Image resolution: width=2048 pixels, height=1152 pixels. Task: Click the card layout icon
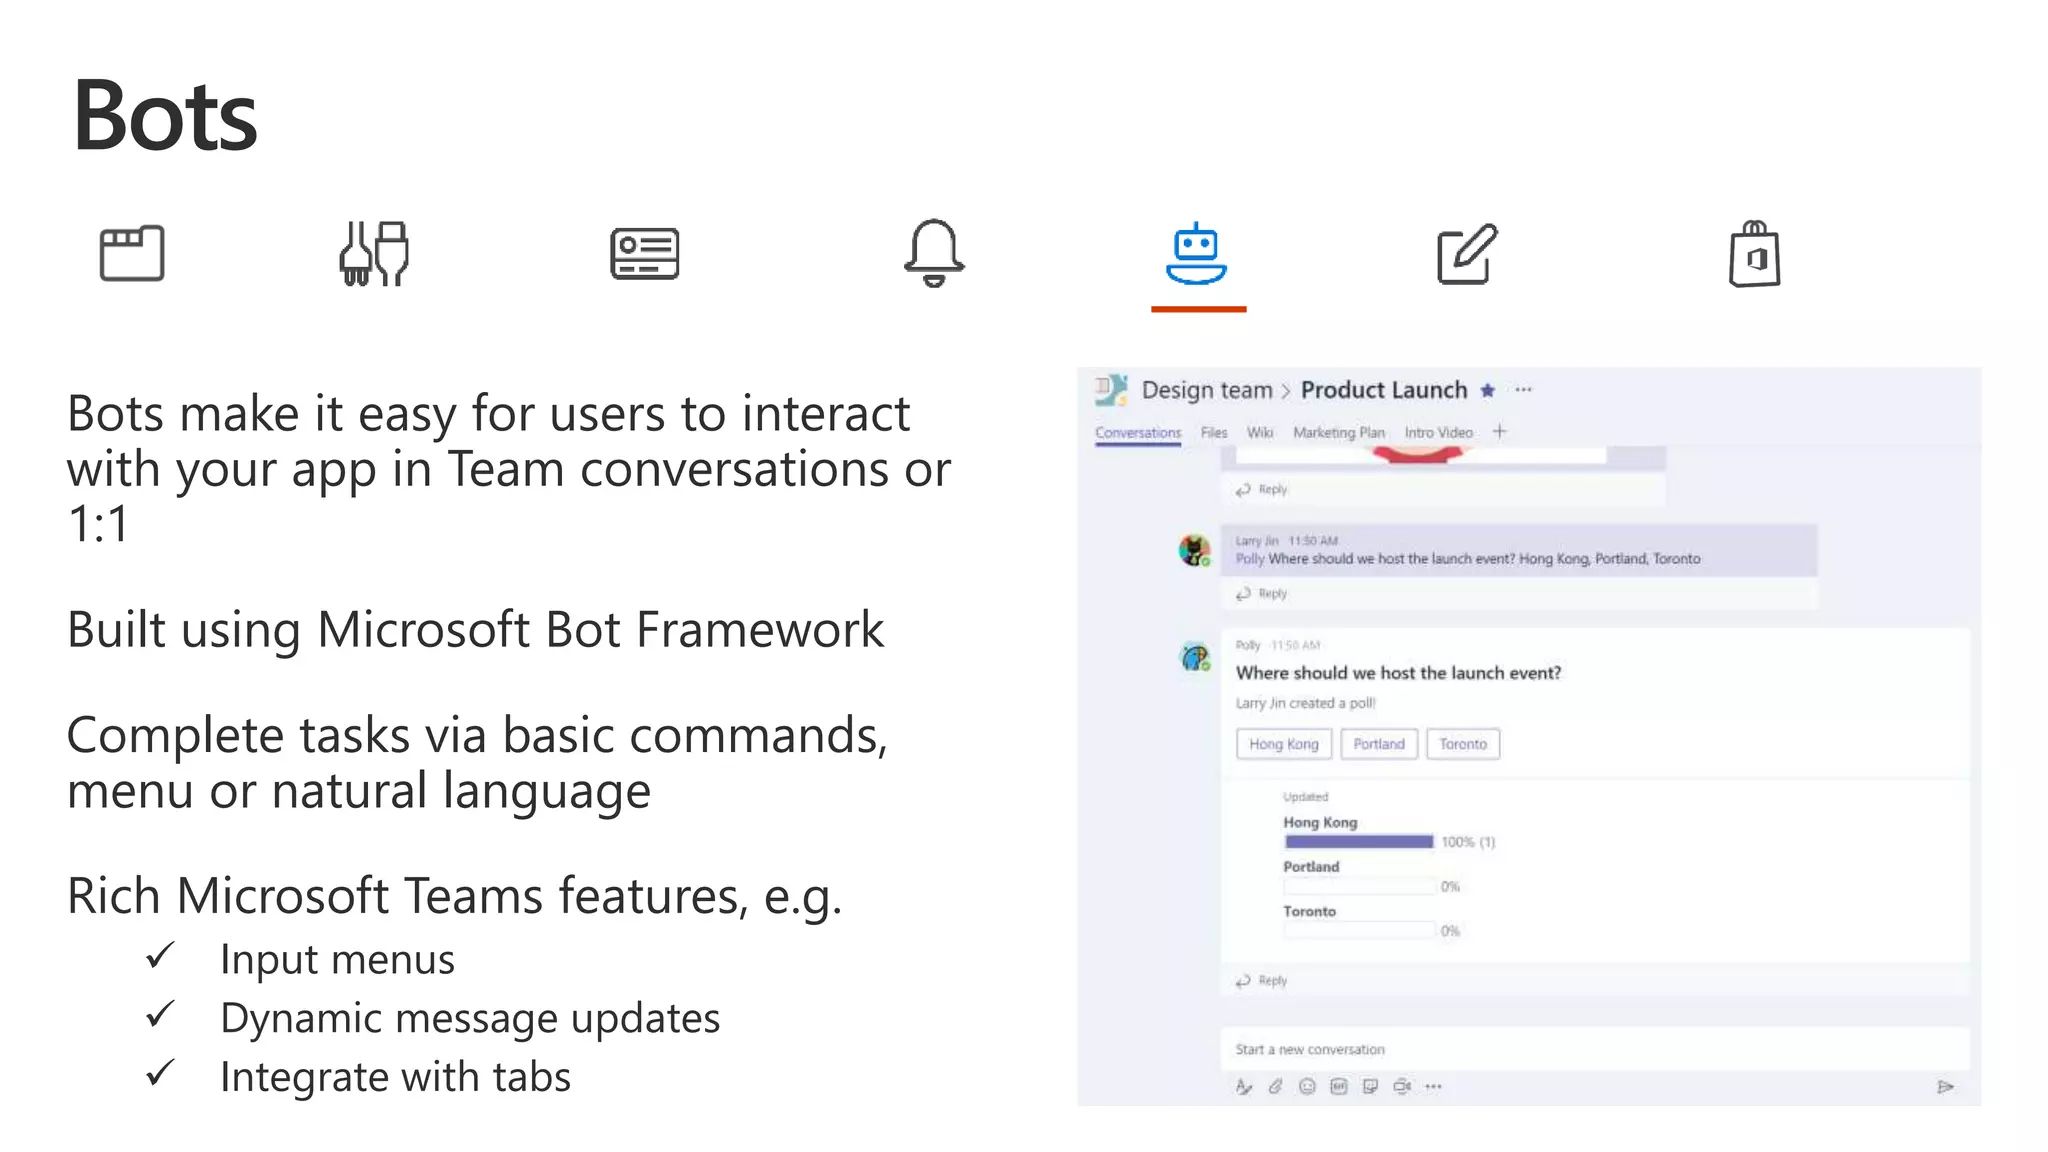(645, 253)
